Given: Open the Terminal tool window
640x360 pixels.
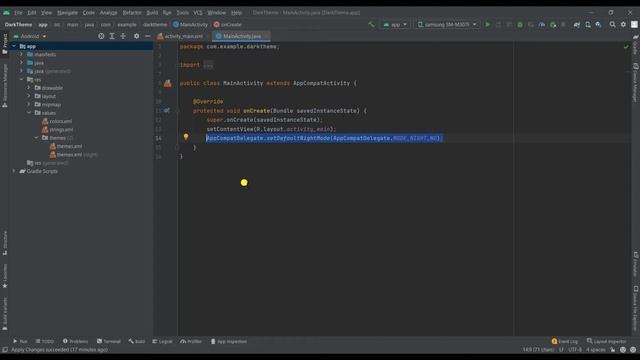Looking at the screenshot, I should click(109, 341).
